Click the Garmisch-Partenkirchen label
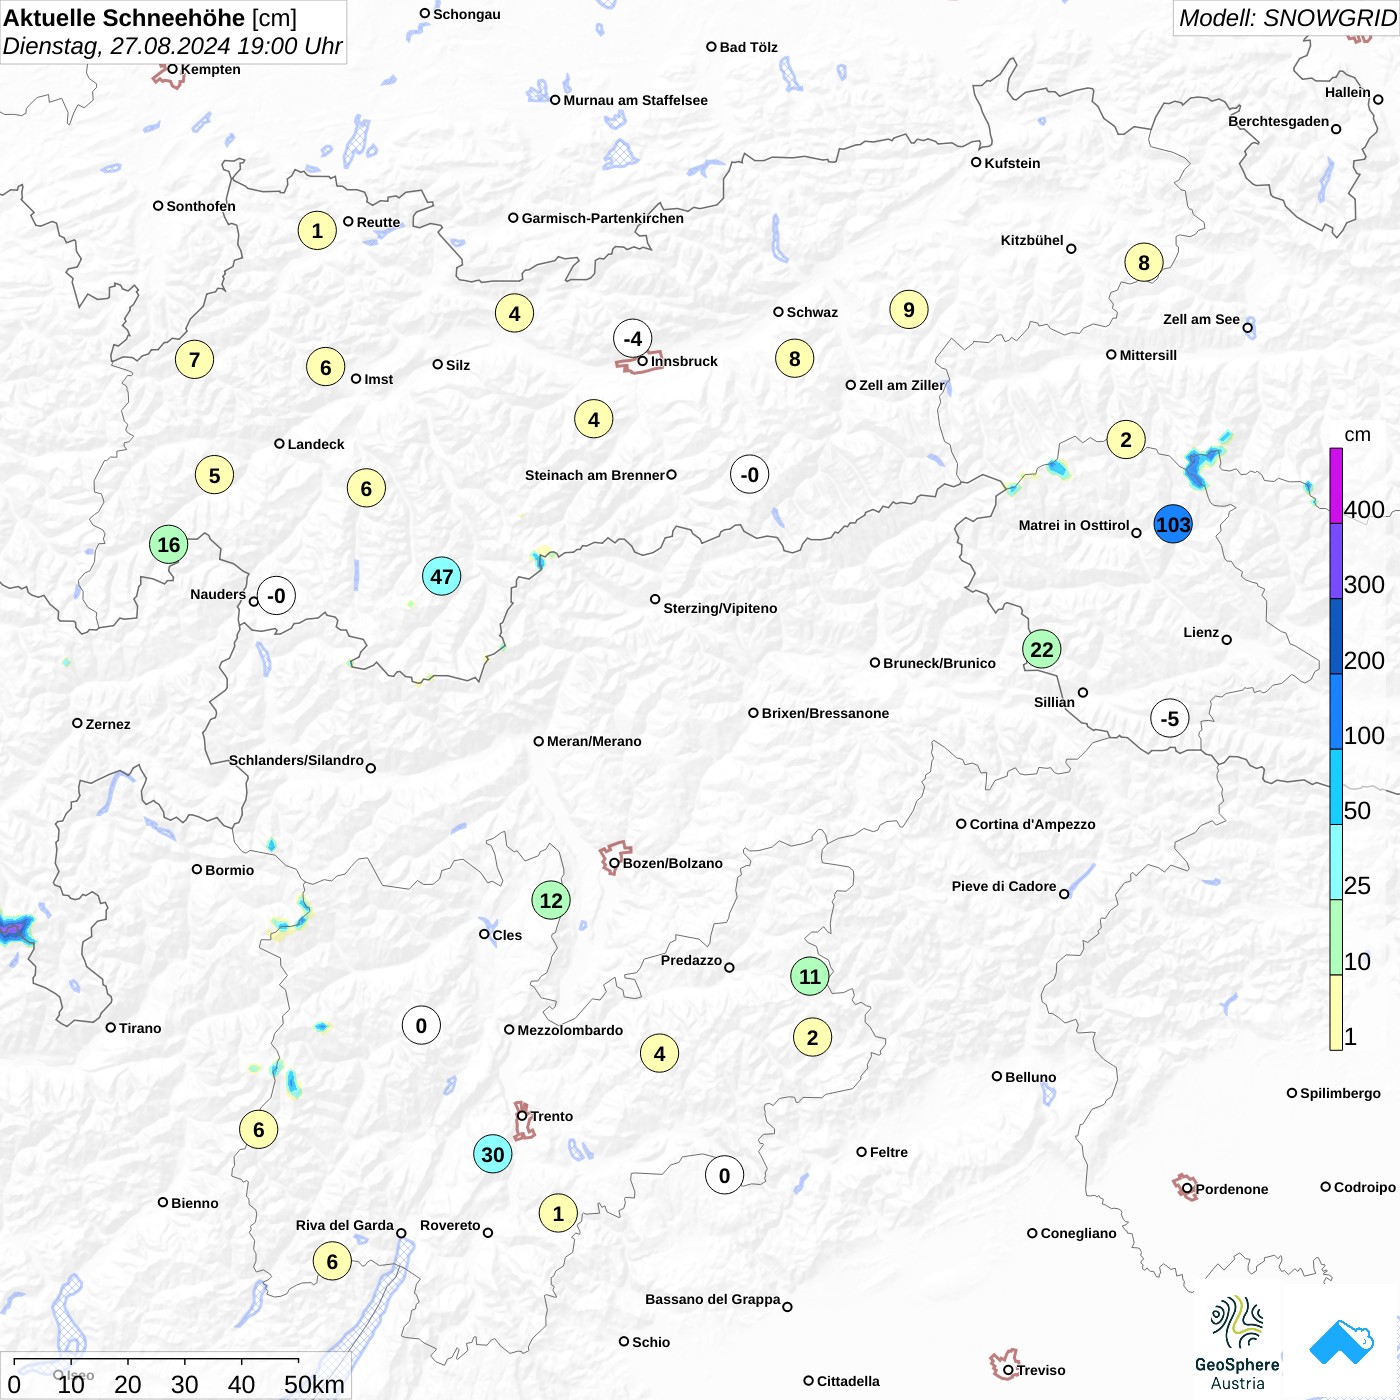1400x1400 pixels. tap(603, 218)
